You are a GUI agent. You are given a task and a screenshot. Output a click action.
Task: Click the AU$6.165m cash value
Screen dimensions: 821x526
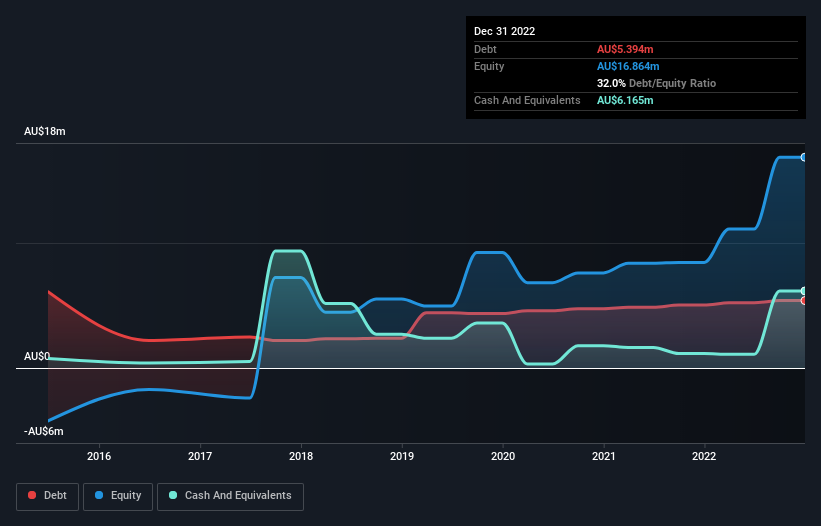pos(625,100)
